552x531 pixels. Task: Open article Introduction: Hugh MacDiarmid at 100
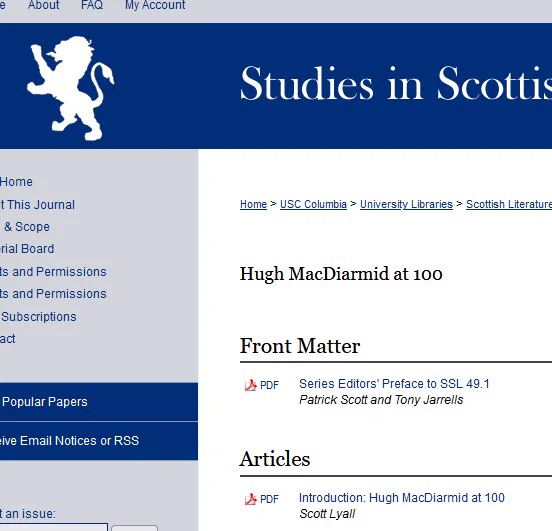[402, 498]
